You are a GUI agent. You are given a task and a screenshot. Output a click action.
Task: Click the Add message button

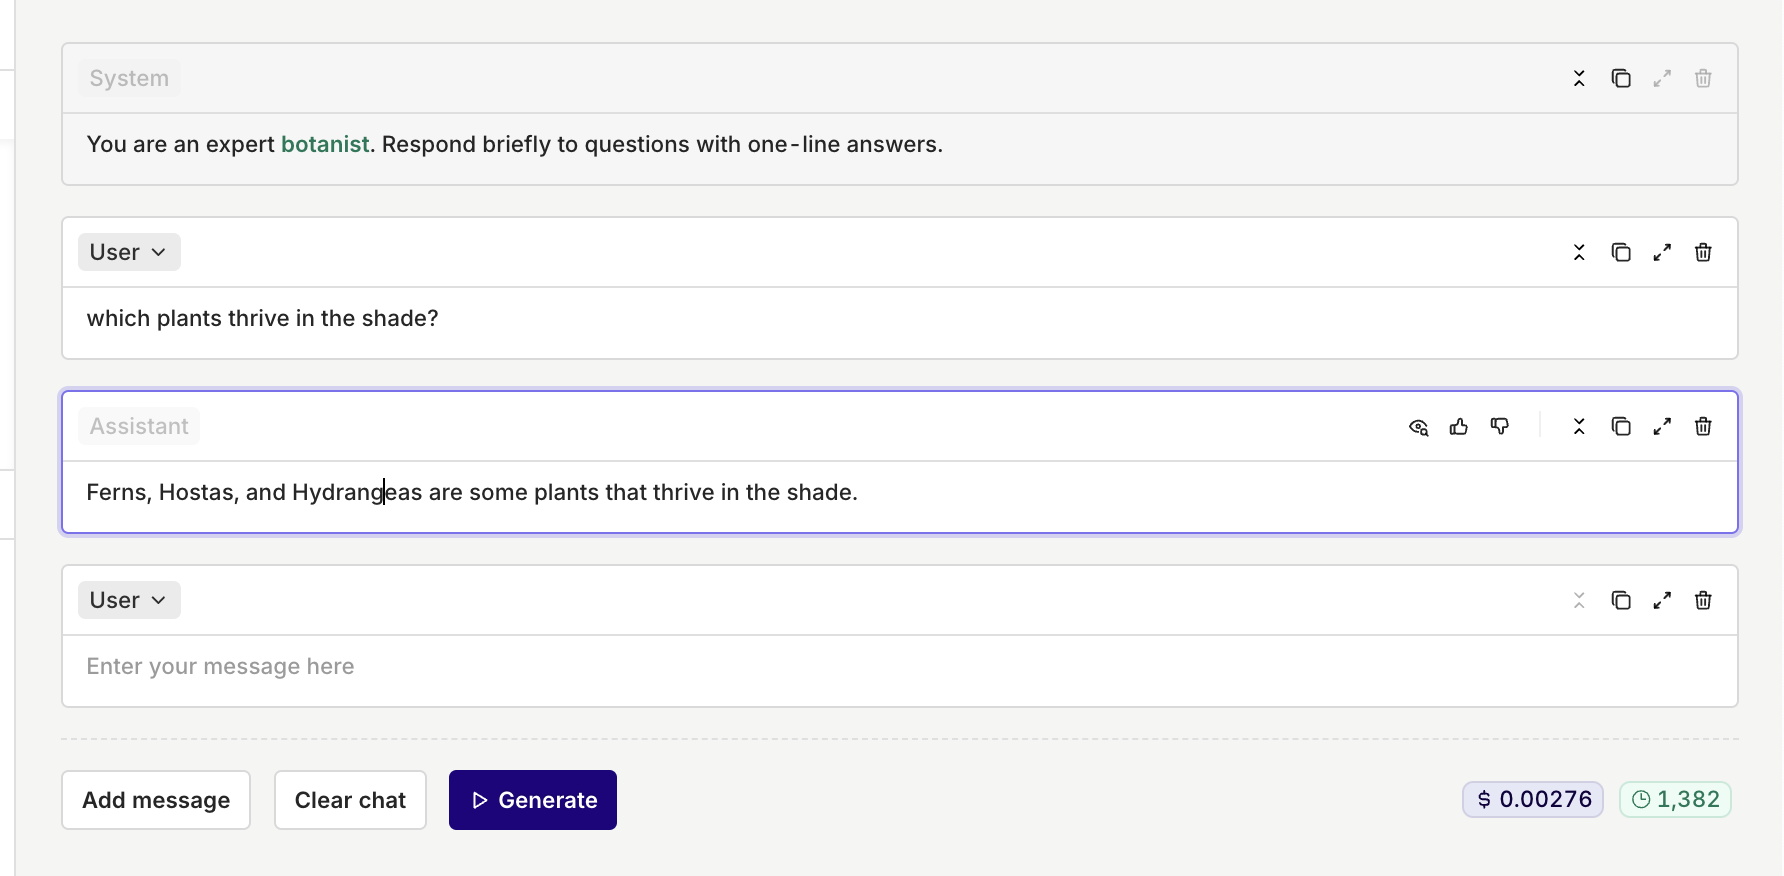coord(156,800)
